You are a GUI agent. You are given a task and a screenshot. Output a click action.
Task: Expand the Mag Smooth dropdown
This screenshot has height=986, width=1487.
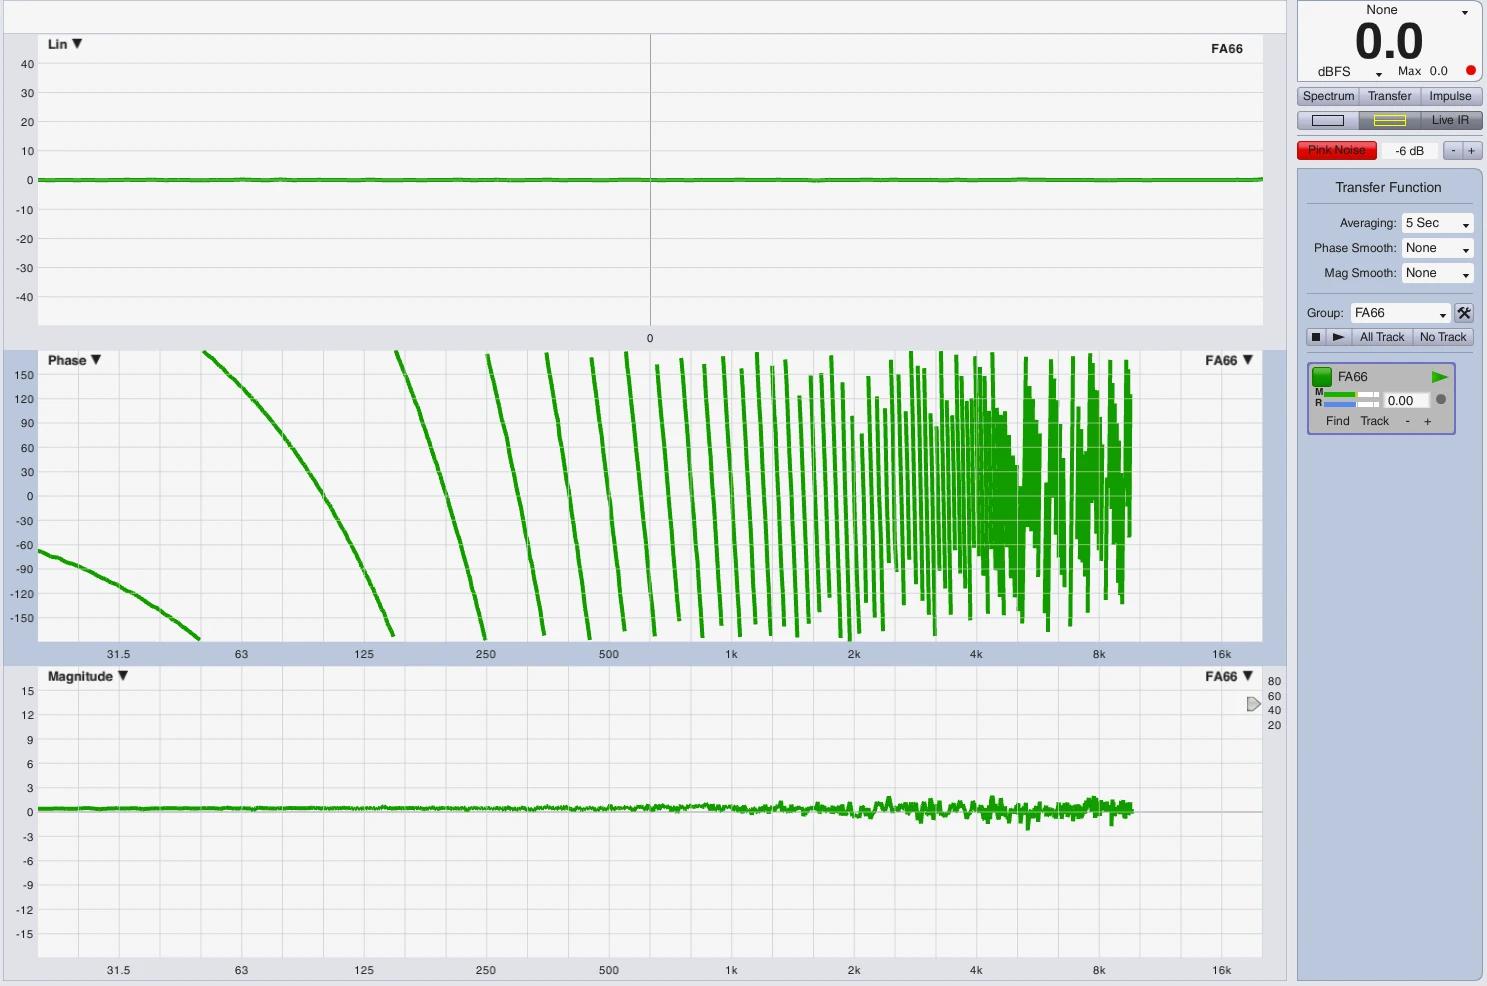click(x=1437, y=273)
